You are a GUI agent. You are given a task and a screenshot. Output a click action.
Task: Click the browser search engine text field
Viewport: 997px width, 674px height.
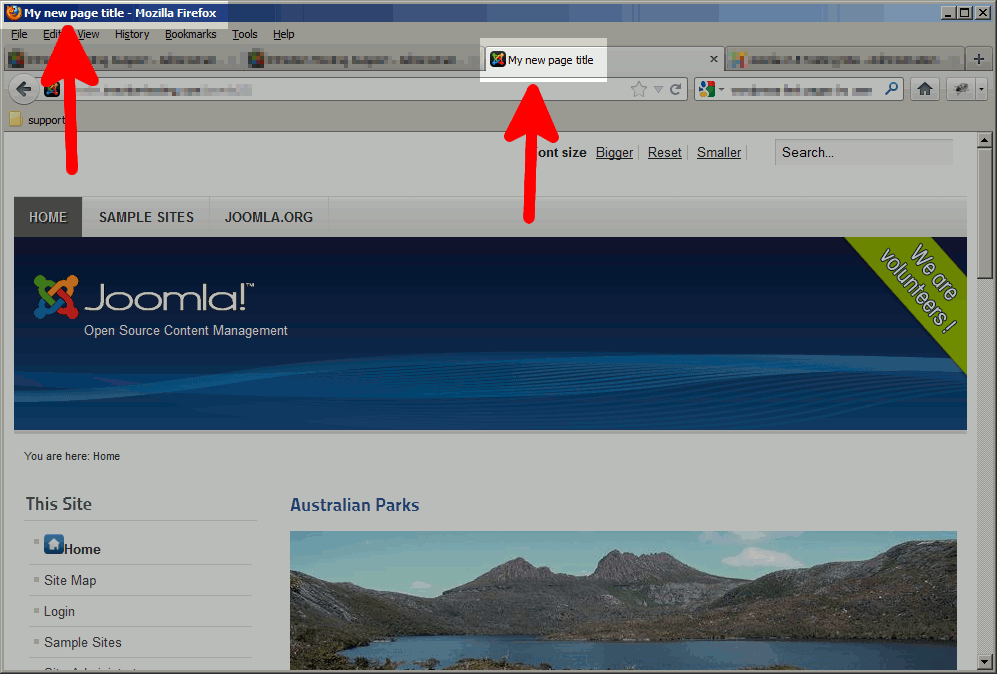click(804, 90)
